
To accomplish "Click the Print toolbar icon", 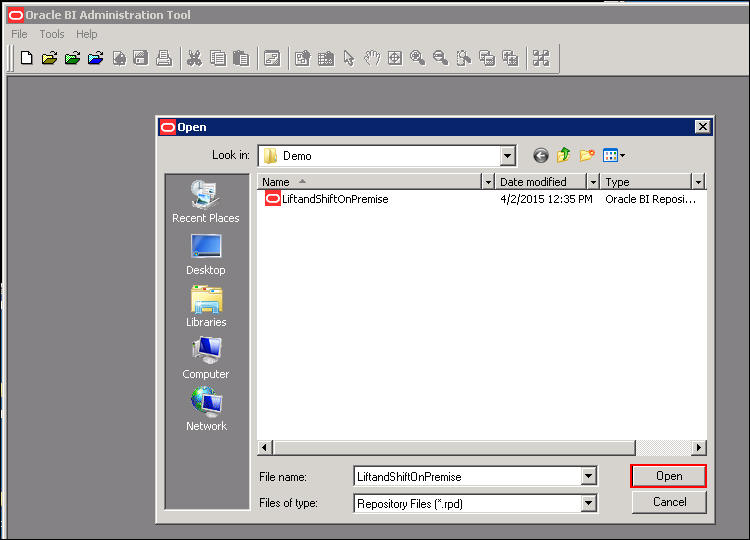I will pos(164,58).
